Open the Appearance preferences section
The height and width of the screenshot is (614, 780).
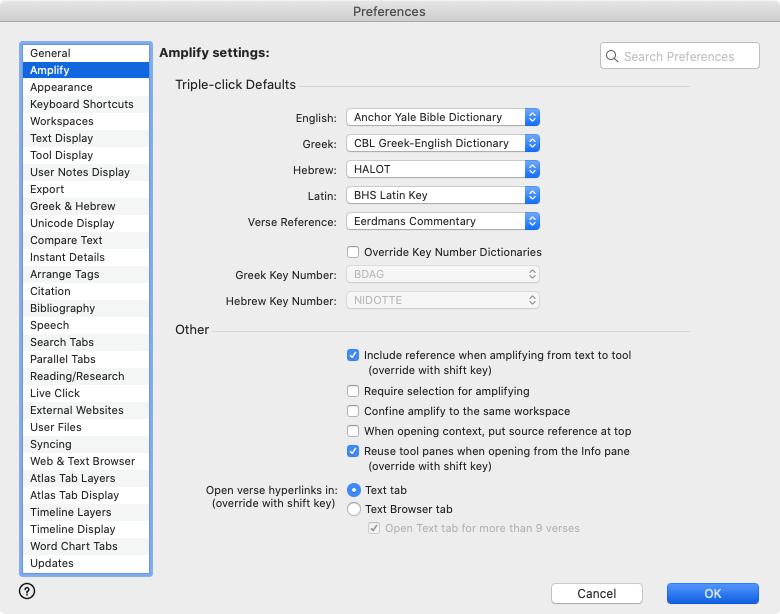[x=61, y=87]
